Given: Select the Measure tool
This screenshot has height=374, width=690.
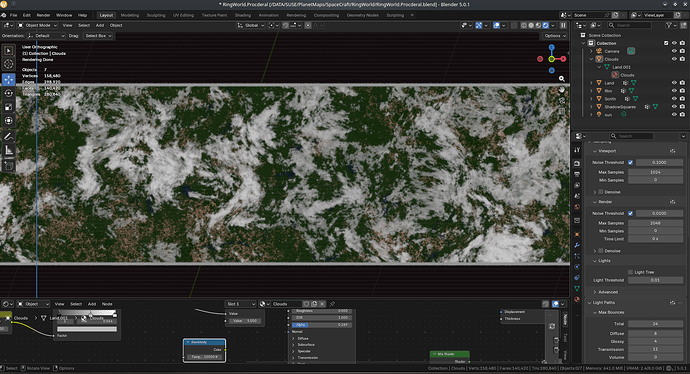Looking at the screenshot, I should (8, 150).
